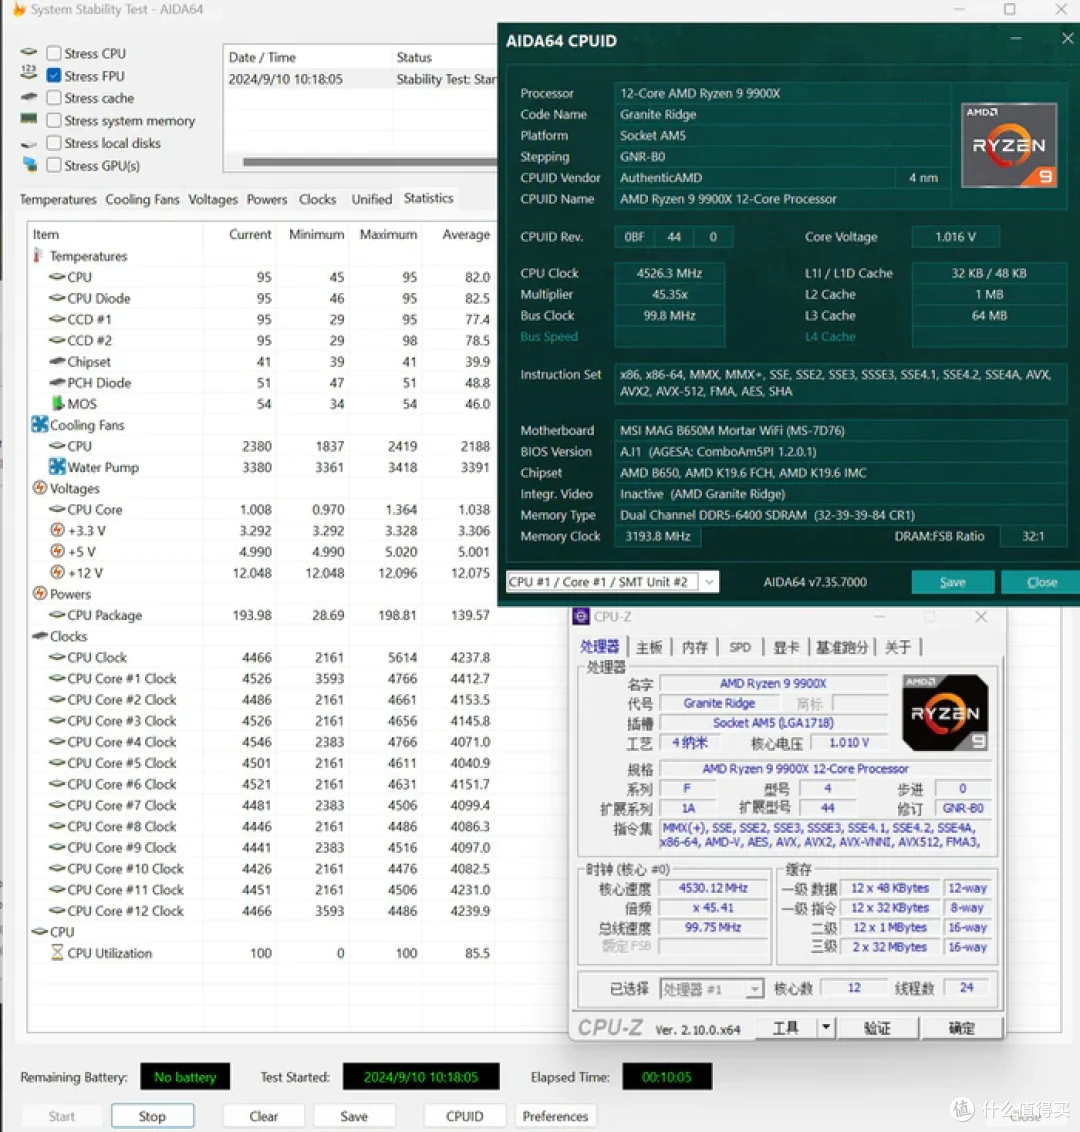This screenshot has height=1132, width=1080.
Task: Click the +12 V voltage icon
Action: click(57, 572)
